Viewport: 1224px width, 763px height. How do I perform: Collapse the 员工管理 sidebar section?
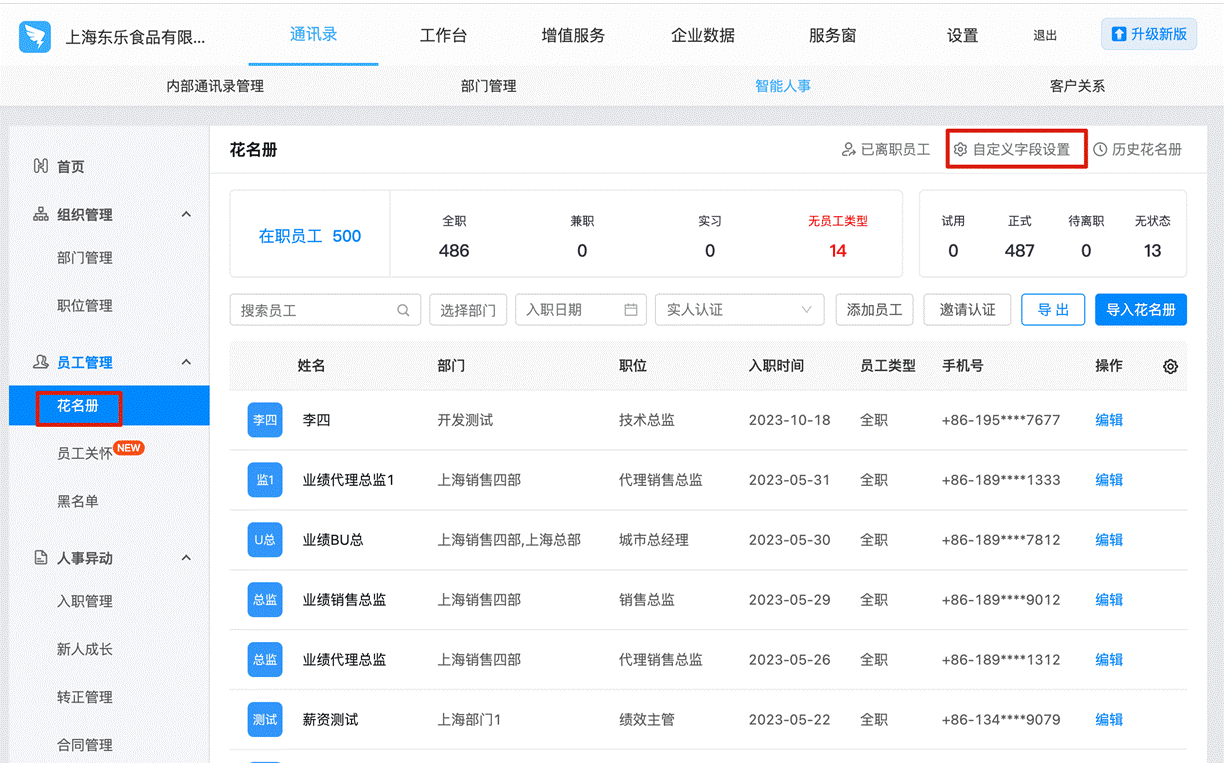[186, 363]
